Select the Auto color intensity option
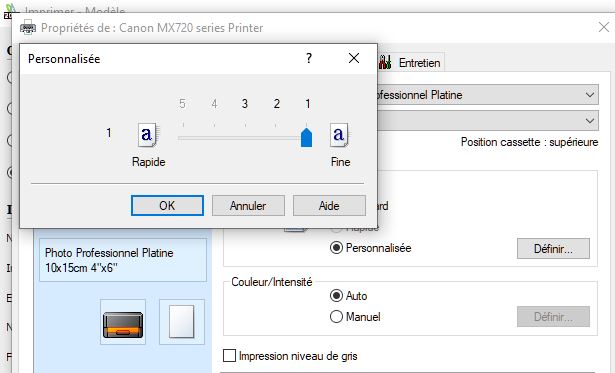Image resolution: width=615 pixels, height=373 pixels. [336, 296]
